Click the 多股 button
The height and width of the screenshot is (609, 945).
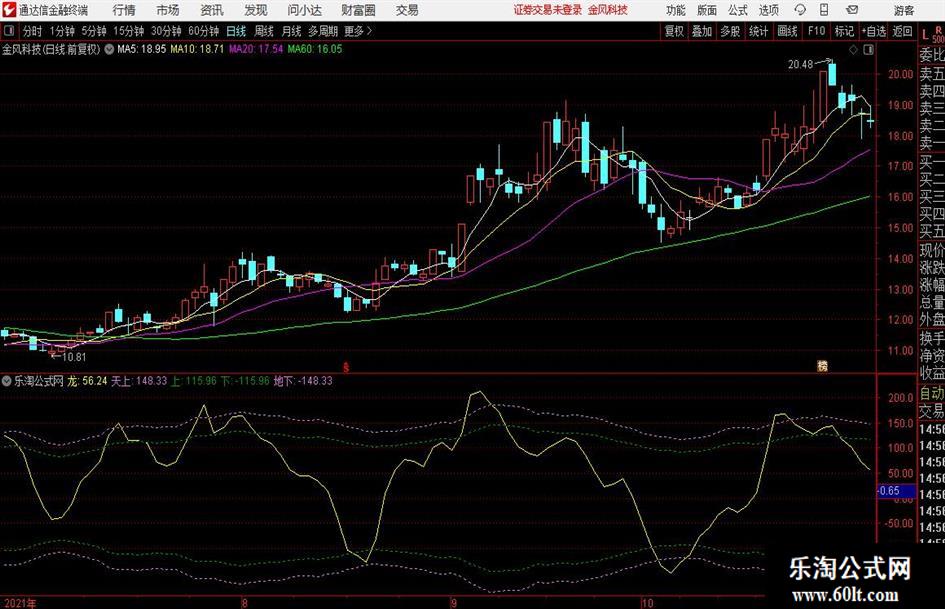[x=730, y=31]
